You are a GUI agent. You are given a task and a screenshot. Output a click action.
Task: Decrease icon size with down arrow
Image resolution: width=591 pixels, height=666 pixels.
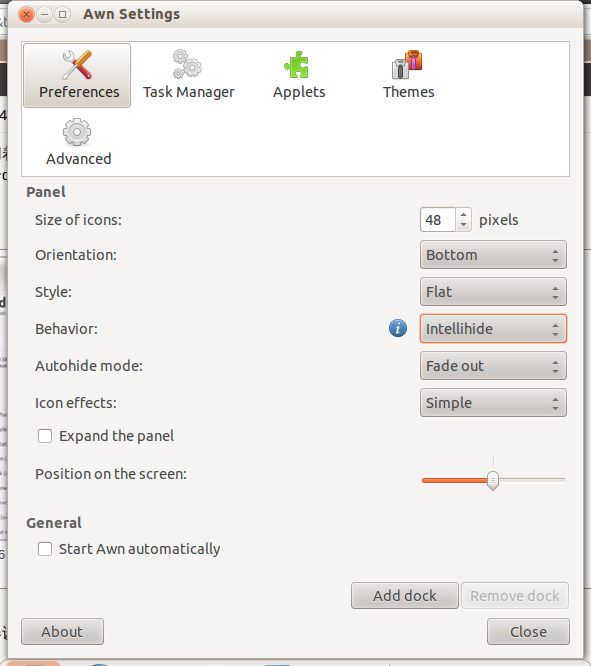pyautogui.click(x=464, y=225)
